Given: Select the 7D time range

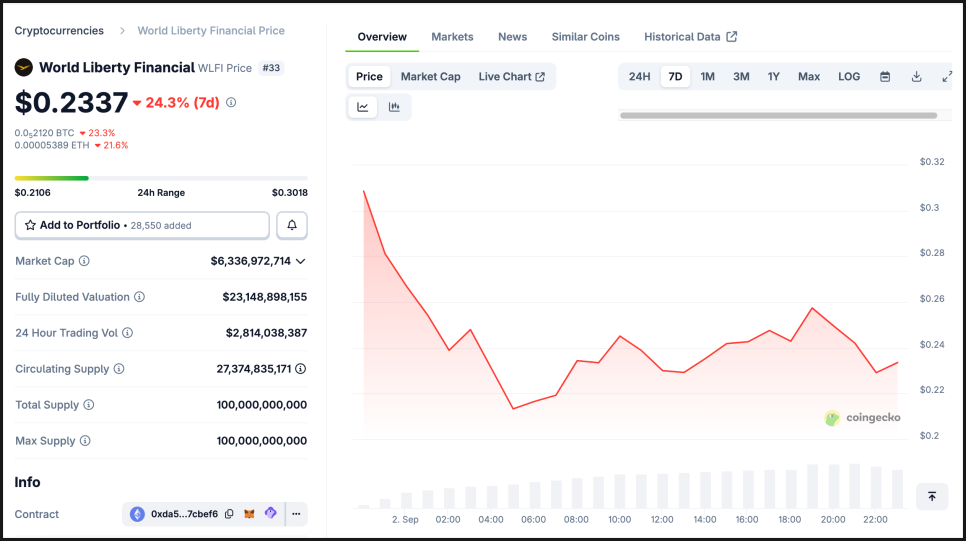Looking at the screenshot, I should pos(675,76).
